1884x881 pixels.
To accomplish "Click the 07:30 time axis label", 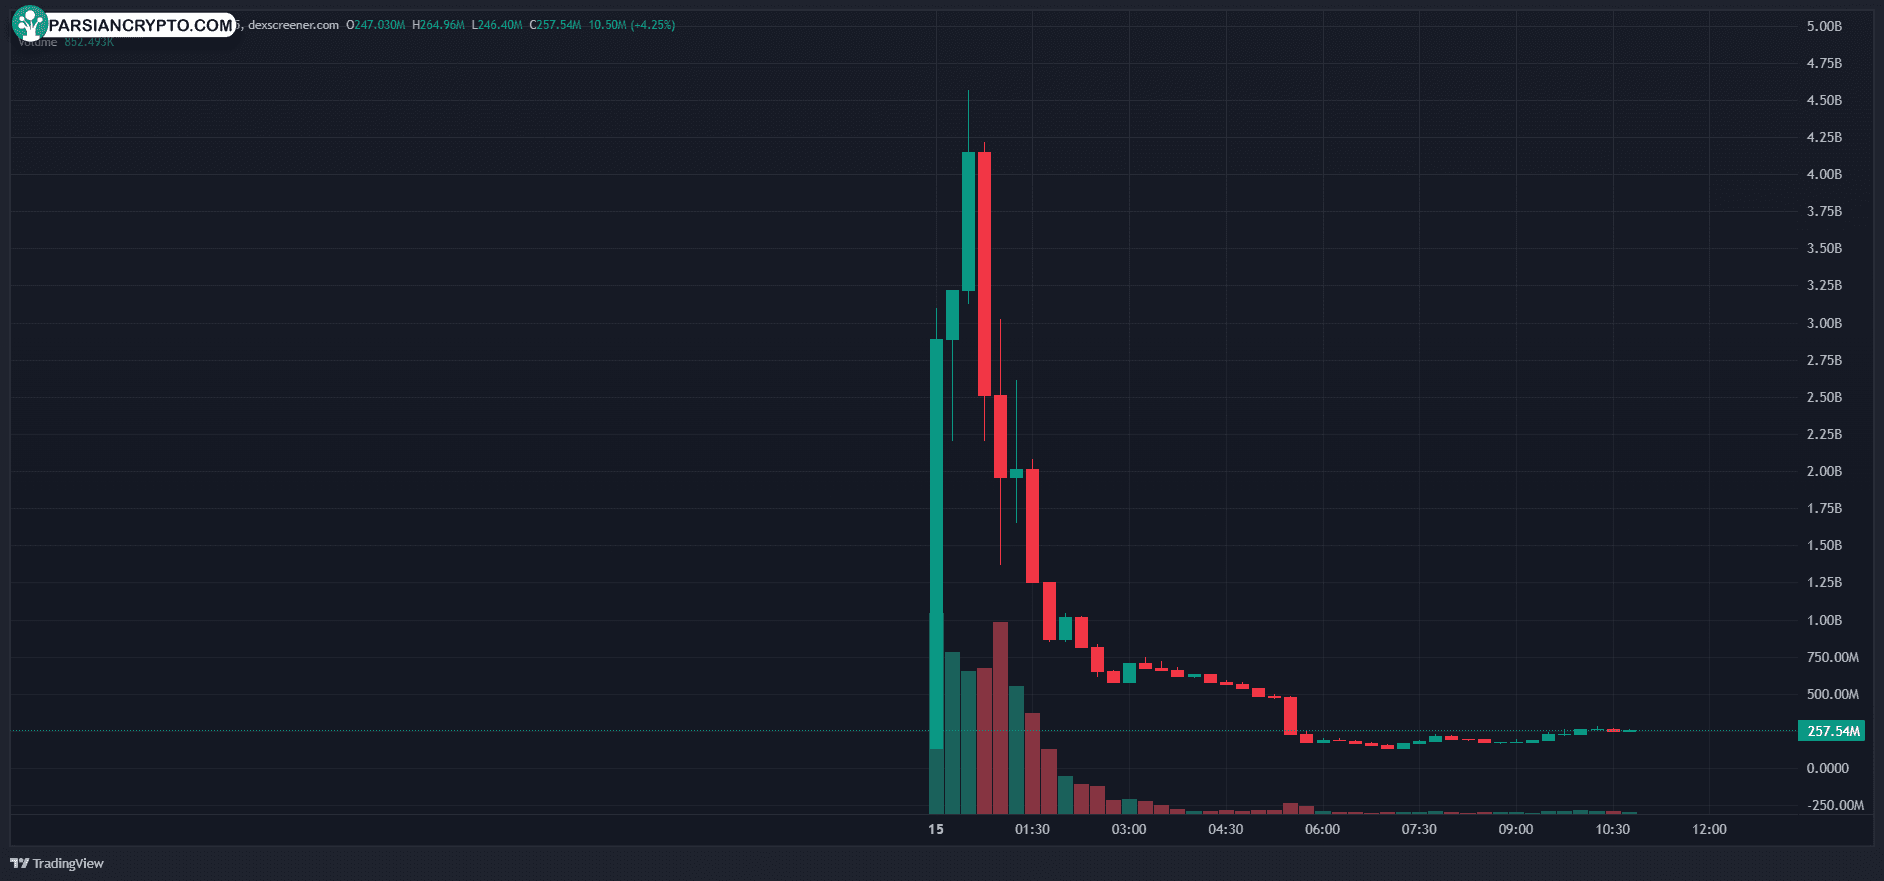I will coord(1419,829).
